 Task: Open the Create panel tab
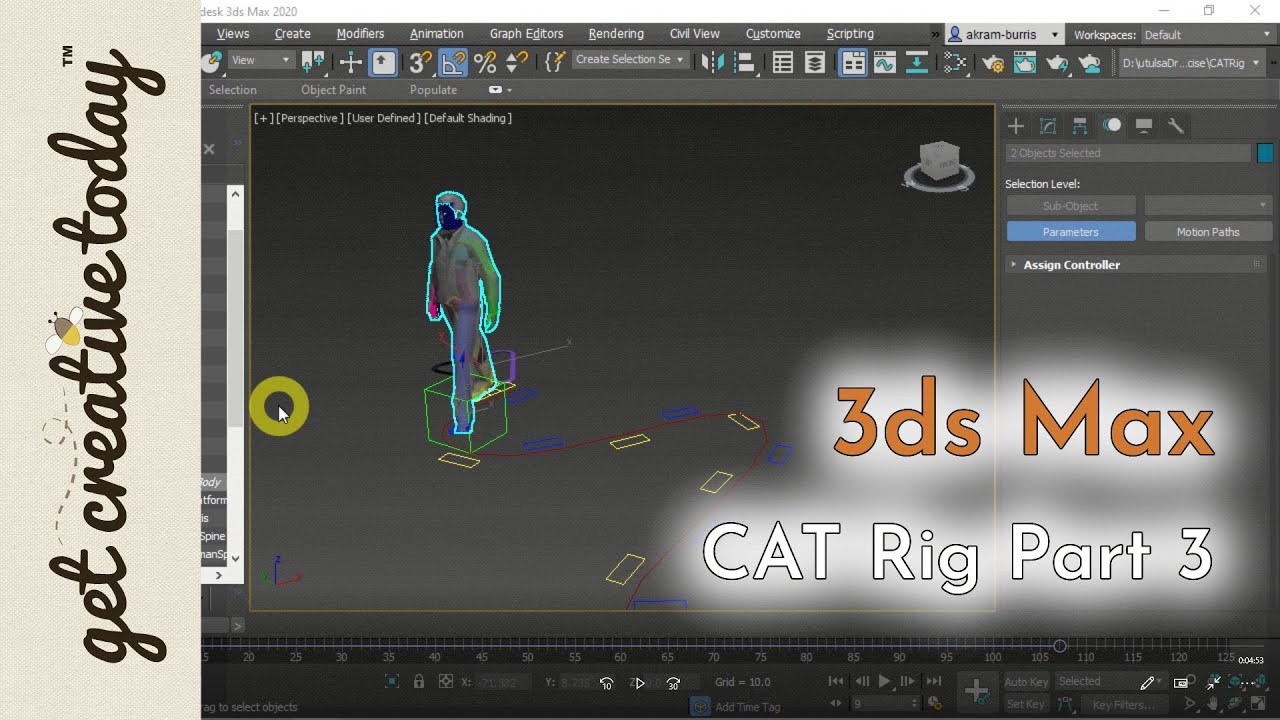point(1016,126)
